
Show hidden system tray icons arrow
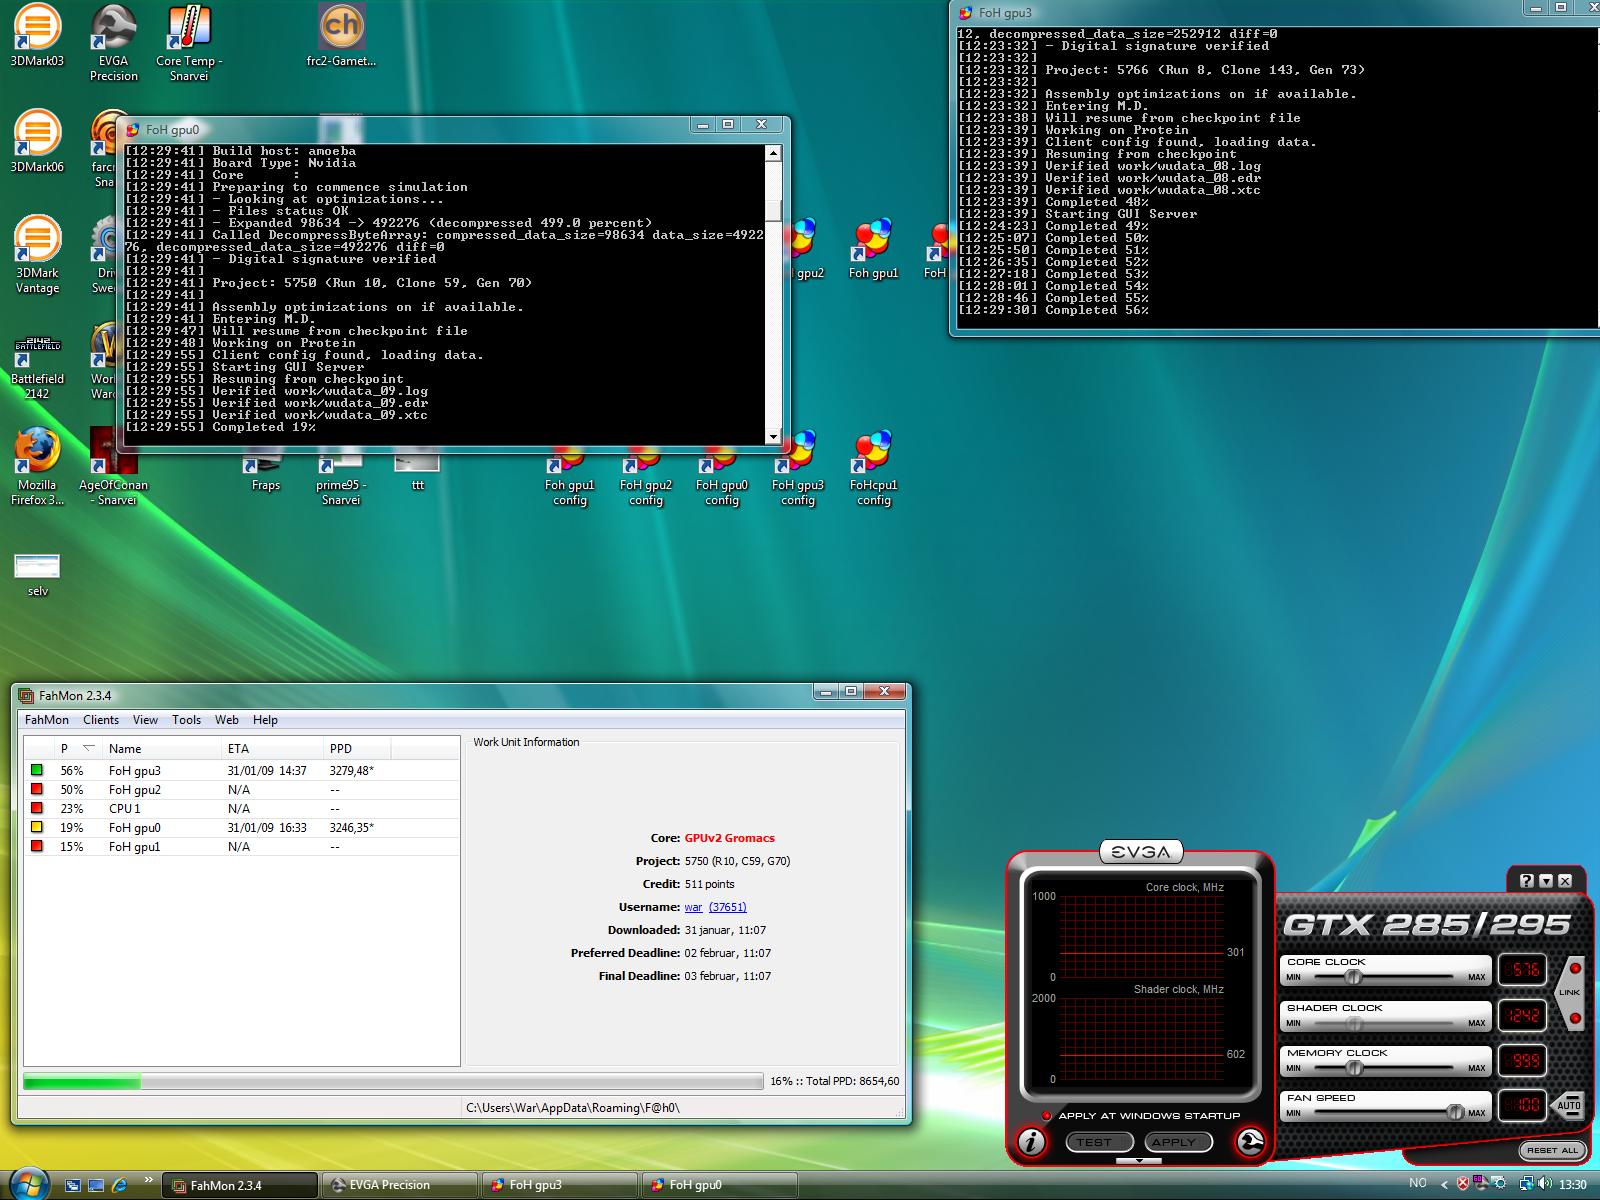point(1443,1185)
